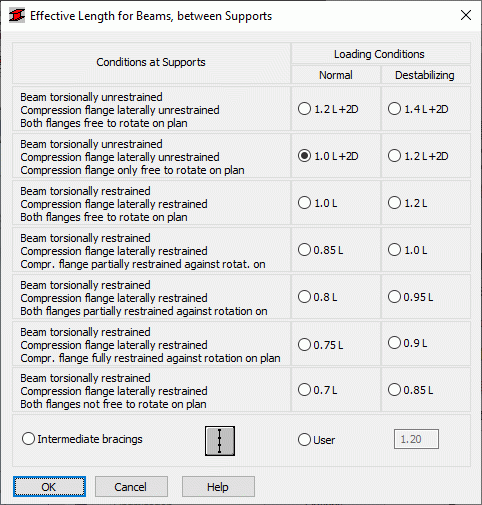The width and height of the screenshot is (482, 505).
Task: Pick the 0.95 L Destabilizing option
Action: coord(411,297)
